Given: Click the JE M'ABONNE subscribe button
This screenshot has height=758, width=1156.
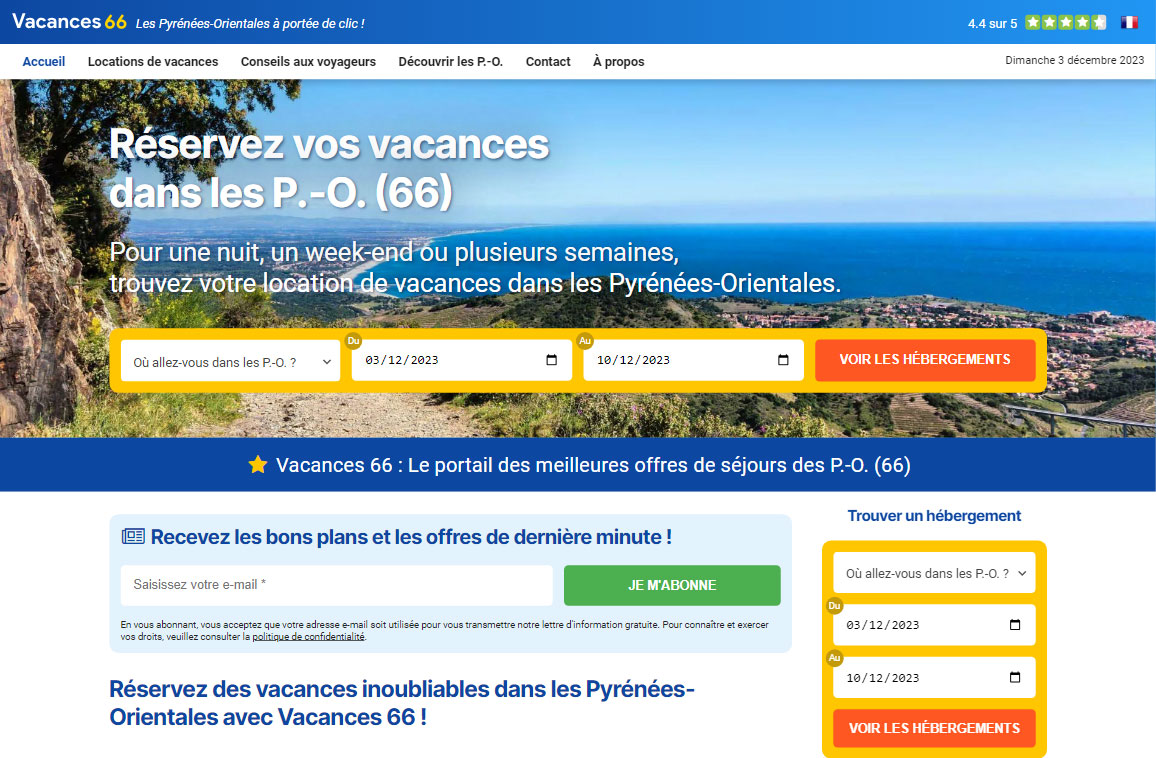Looking at the screenshot, I should 672,585.
